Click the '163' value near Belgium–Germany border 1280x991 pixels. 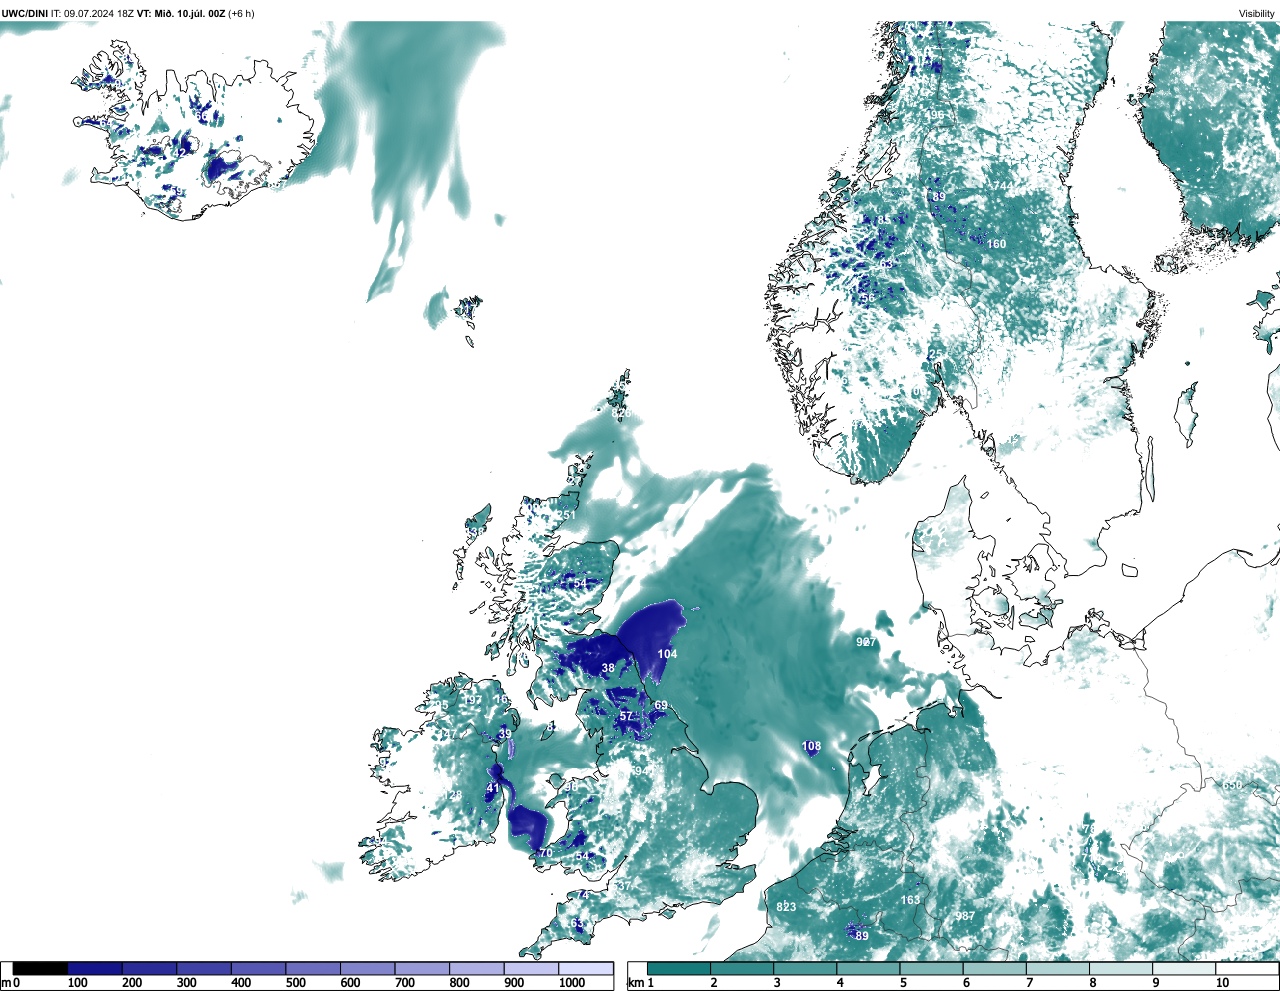(x=910, y=900)
